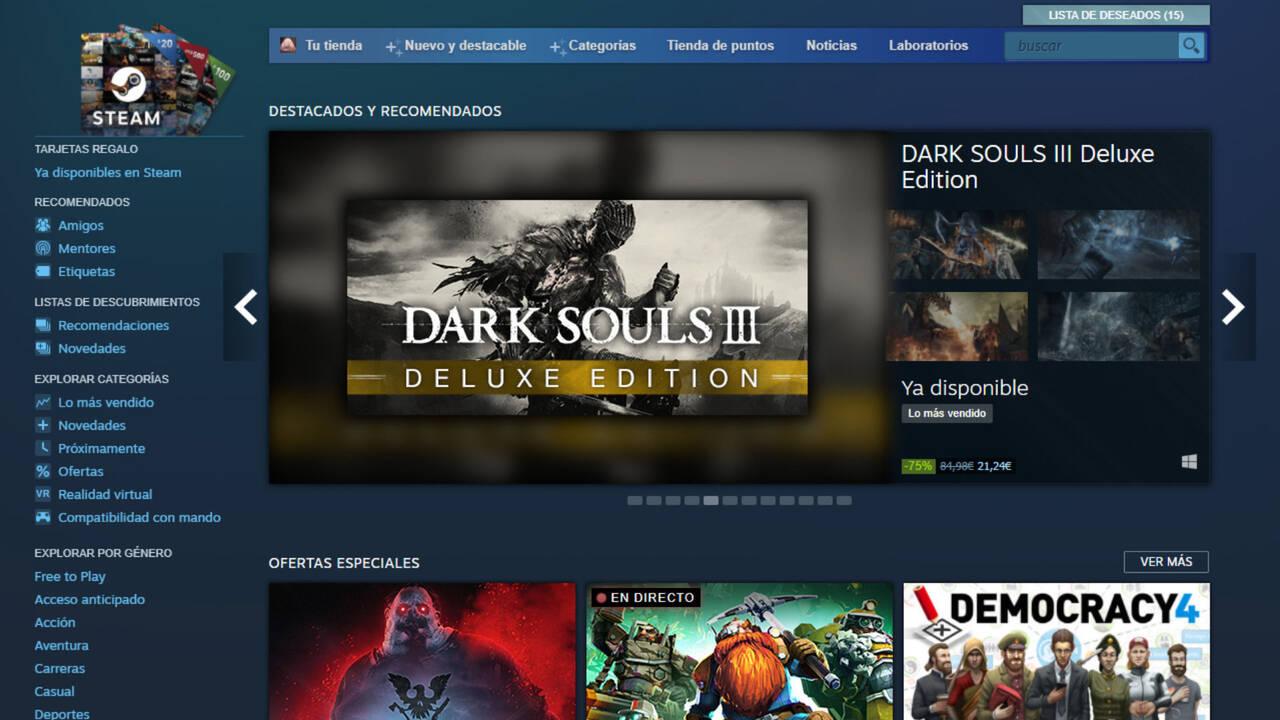Screen dimensions: 1280x720
Task: Open the Deportes genre link
Action: tap(62, 713)
